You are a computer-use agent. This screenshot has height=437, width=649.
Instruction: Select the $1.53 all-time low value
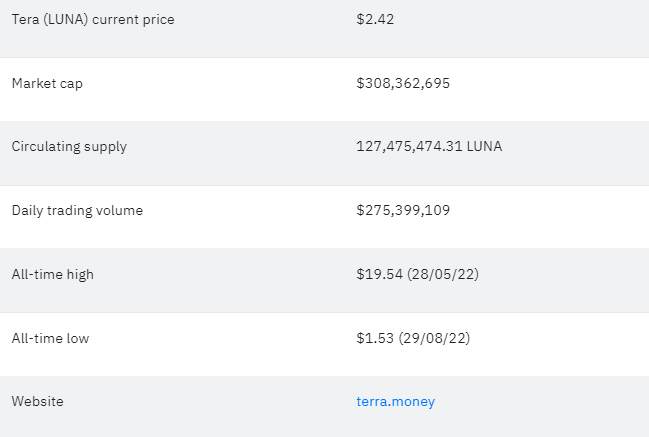[375, 338]
